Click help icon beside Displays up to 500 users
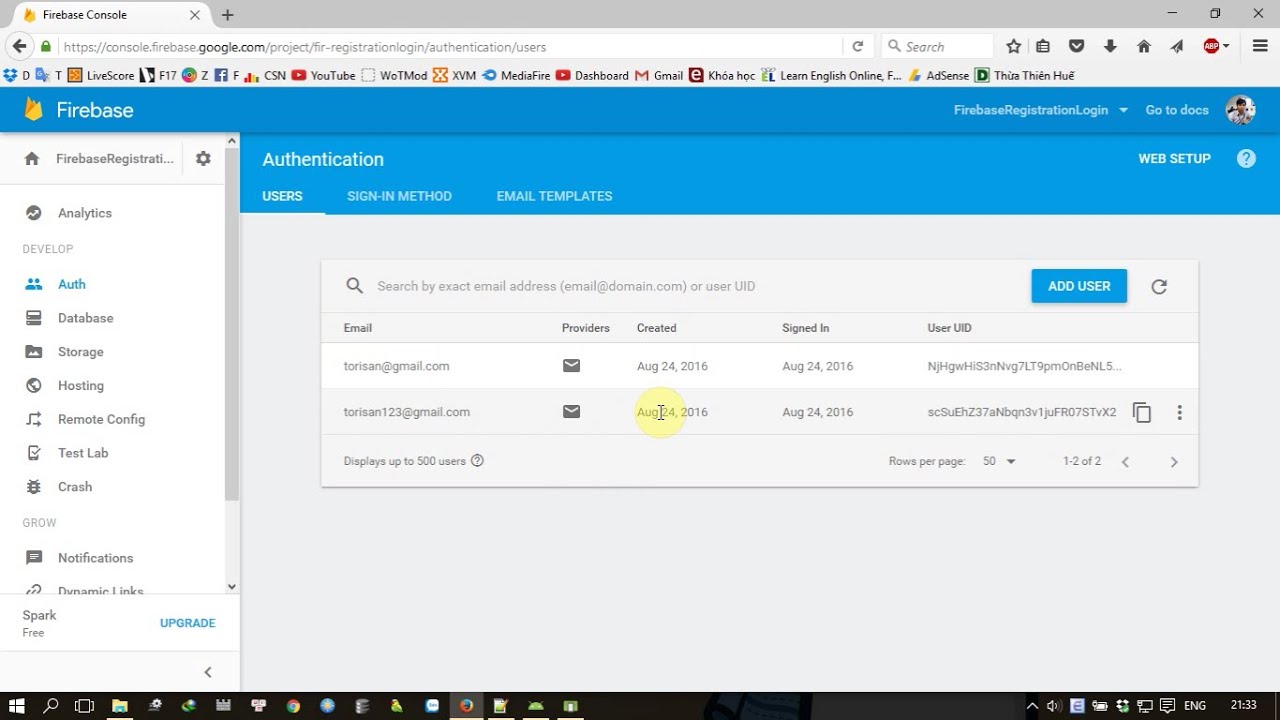 point(477,461)
